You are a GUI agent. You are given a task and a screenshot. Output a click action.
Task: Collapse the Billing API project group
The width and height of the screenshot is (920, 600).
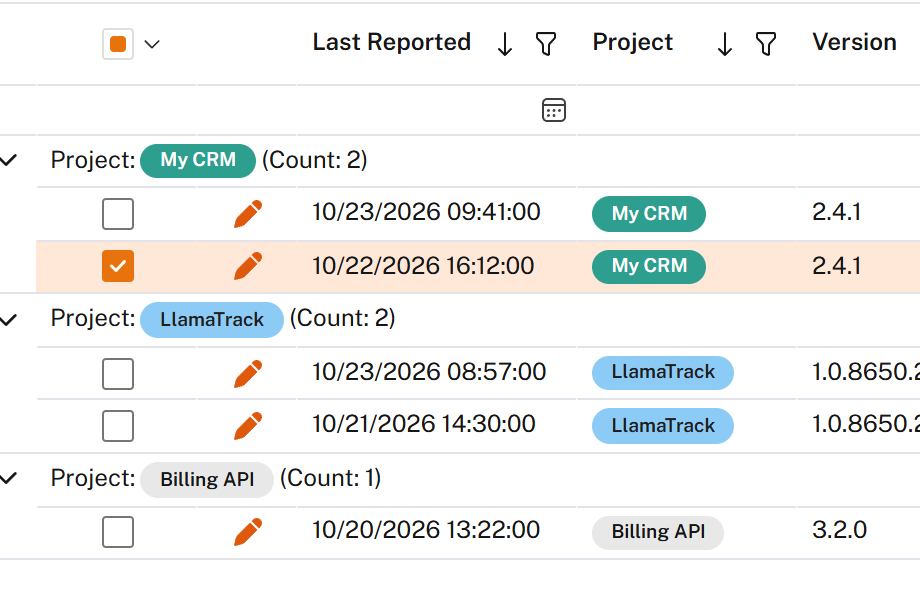point(8,479)
